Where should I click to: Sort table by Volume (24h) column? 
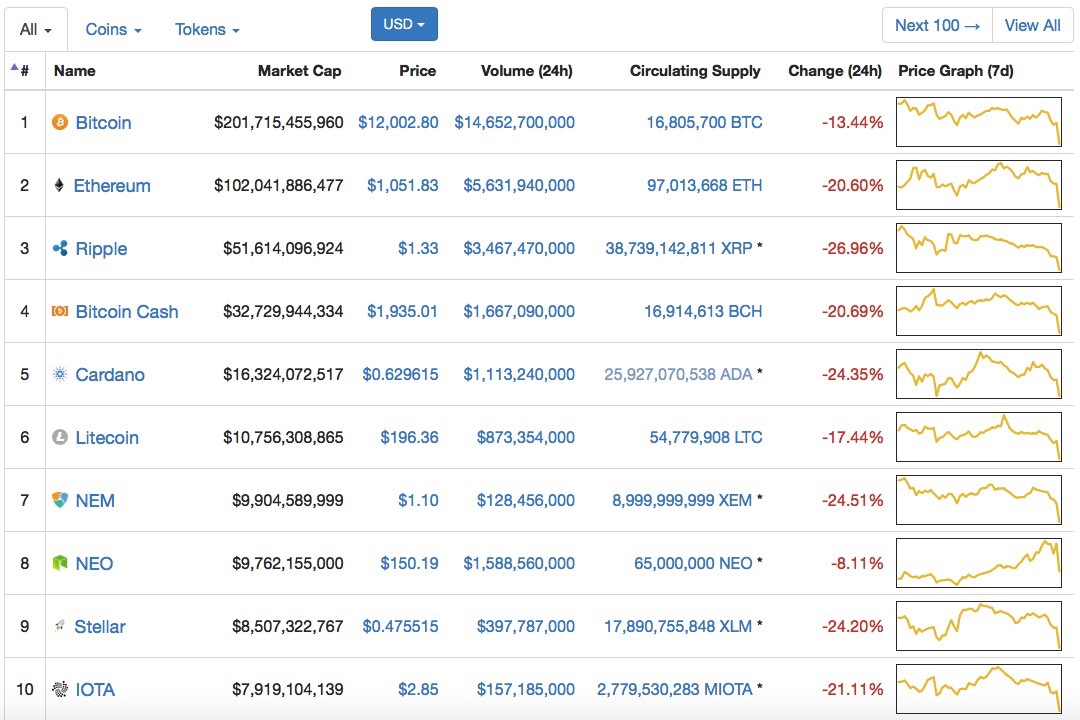[527, 71]
